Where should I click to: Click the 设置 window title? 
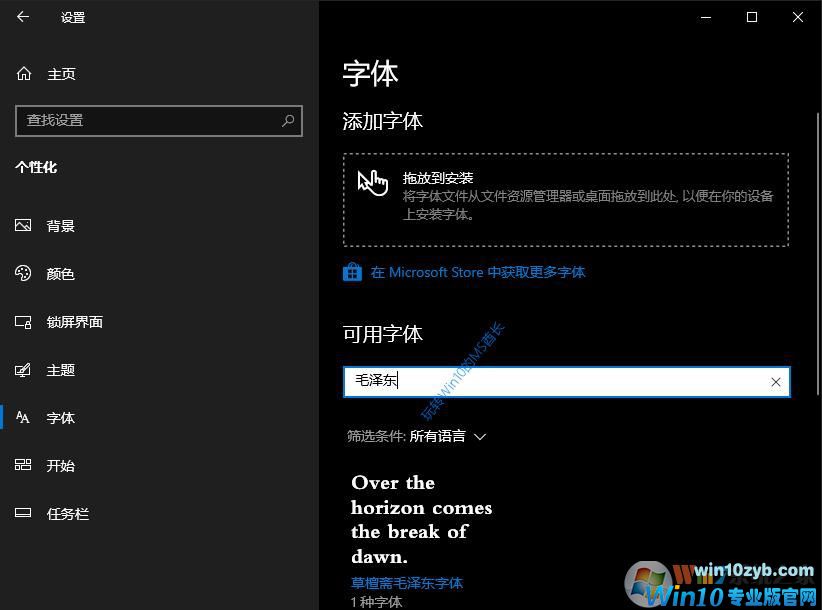point(73,17)
